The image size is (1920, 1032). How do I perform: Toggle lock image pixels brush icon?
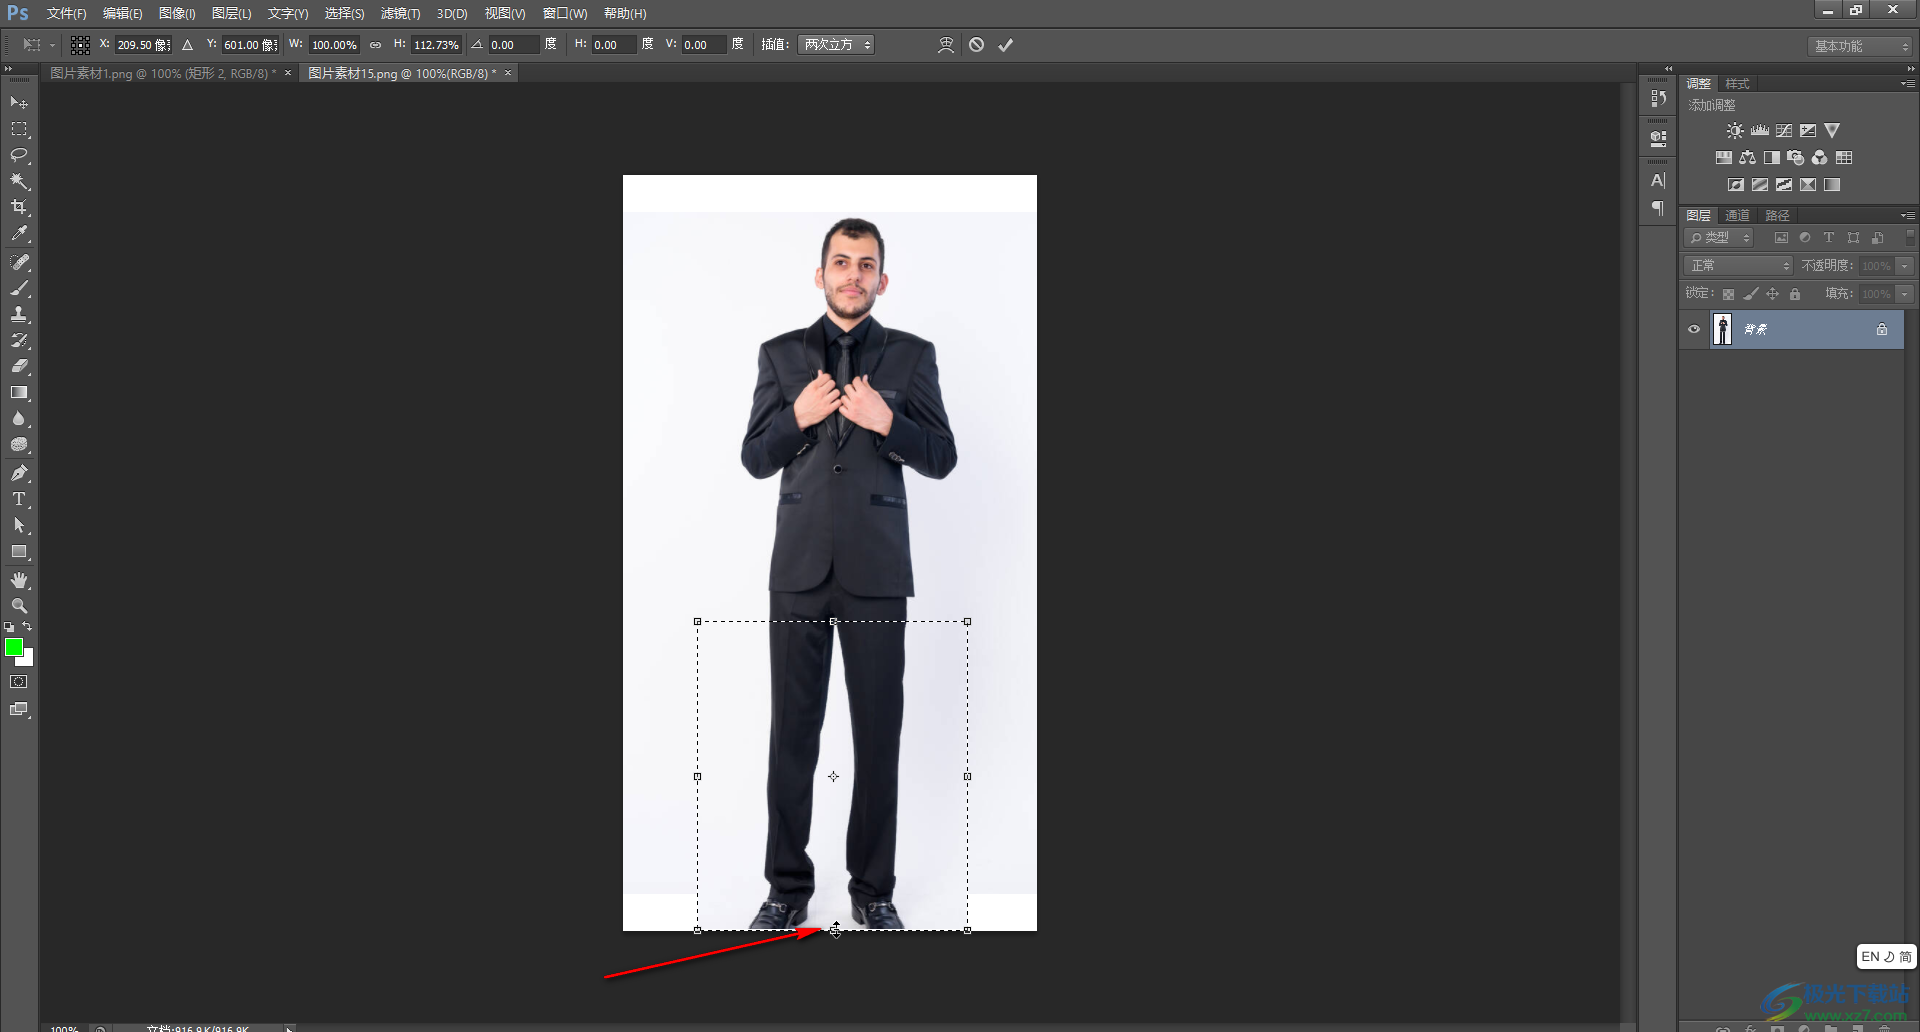click(x=1750, y=294)
